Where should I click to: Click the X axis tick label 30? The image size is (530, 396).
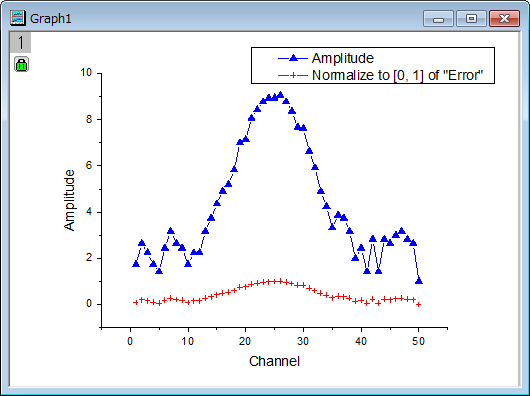point(303,341)
